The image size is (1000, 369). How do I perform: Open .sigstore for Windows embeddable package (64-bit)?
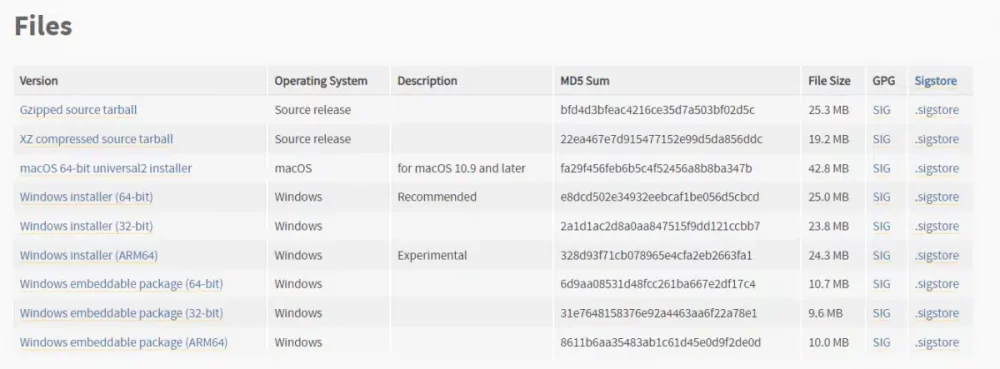937,284
